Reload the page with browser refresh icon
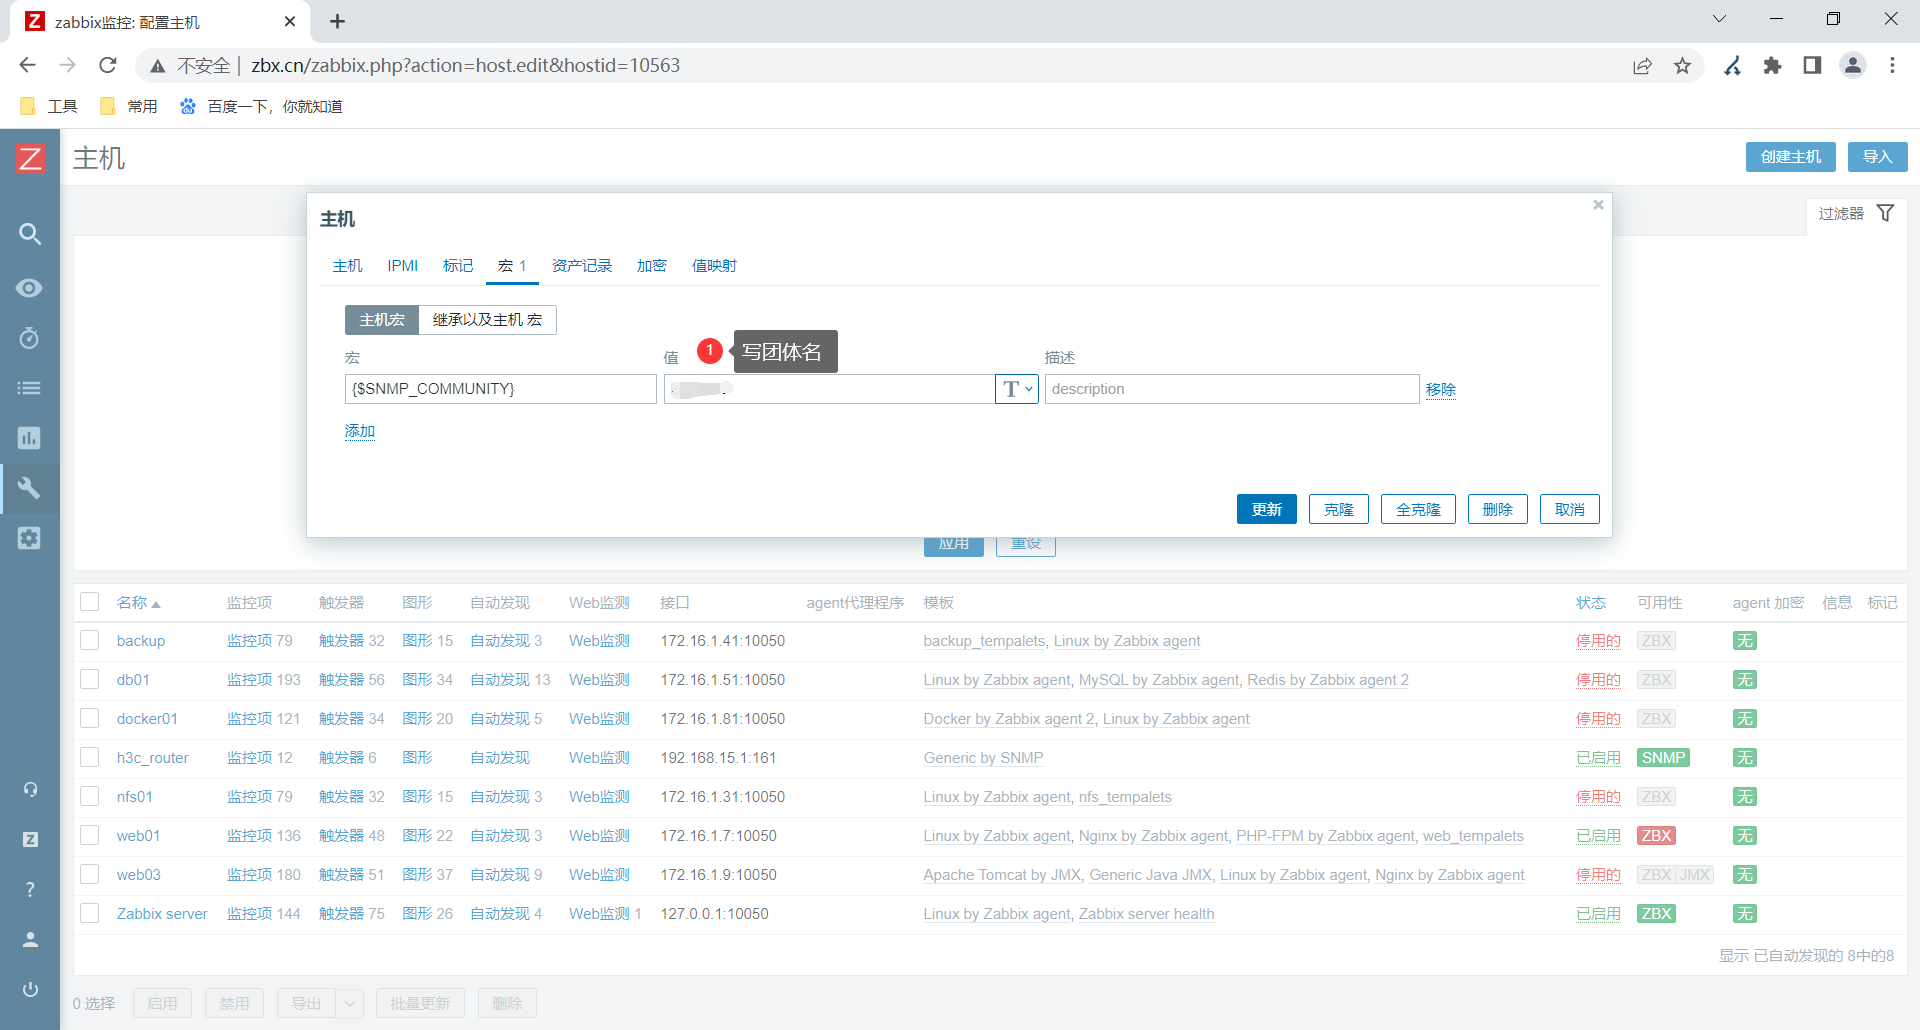The image size is (1920, 1030). click(108, 65)
